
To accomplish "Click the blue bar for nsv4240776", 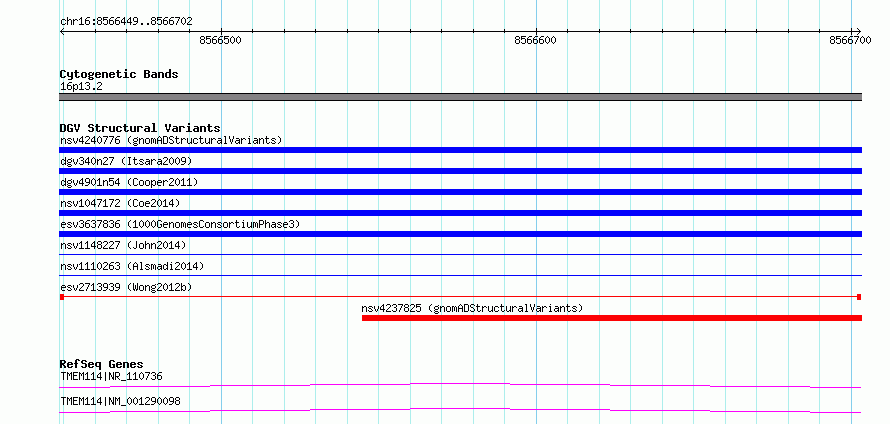I will coord(460,150).
